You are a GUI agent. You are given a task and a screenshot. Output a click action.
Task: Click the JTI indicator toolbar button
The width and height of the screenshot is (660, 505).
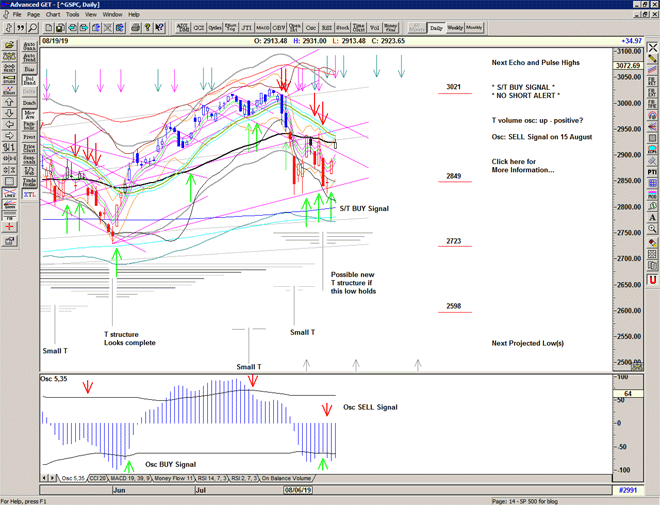248,28
